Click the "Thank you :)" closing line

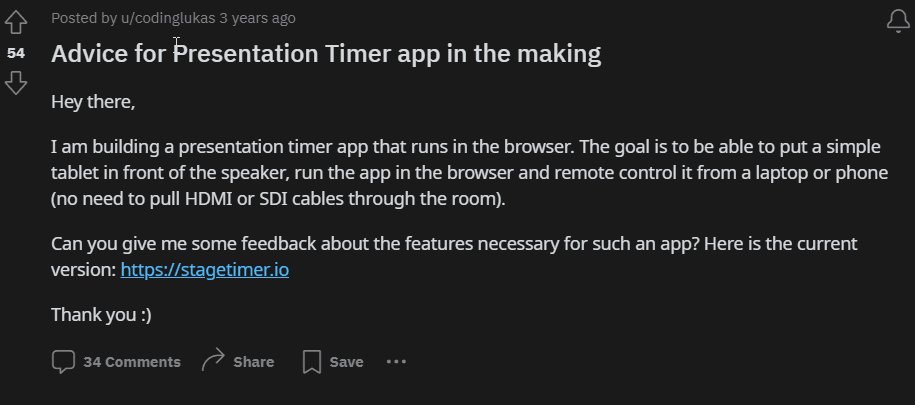pyautogui.click(x=102, y=315)
